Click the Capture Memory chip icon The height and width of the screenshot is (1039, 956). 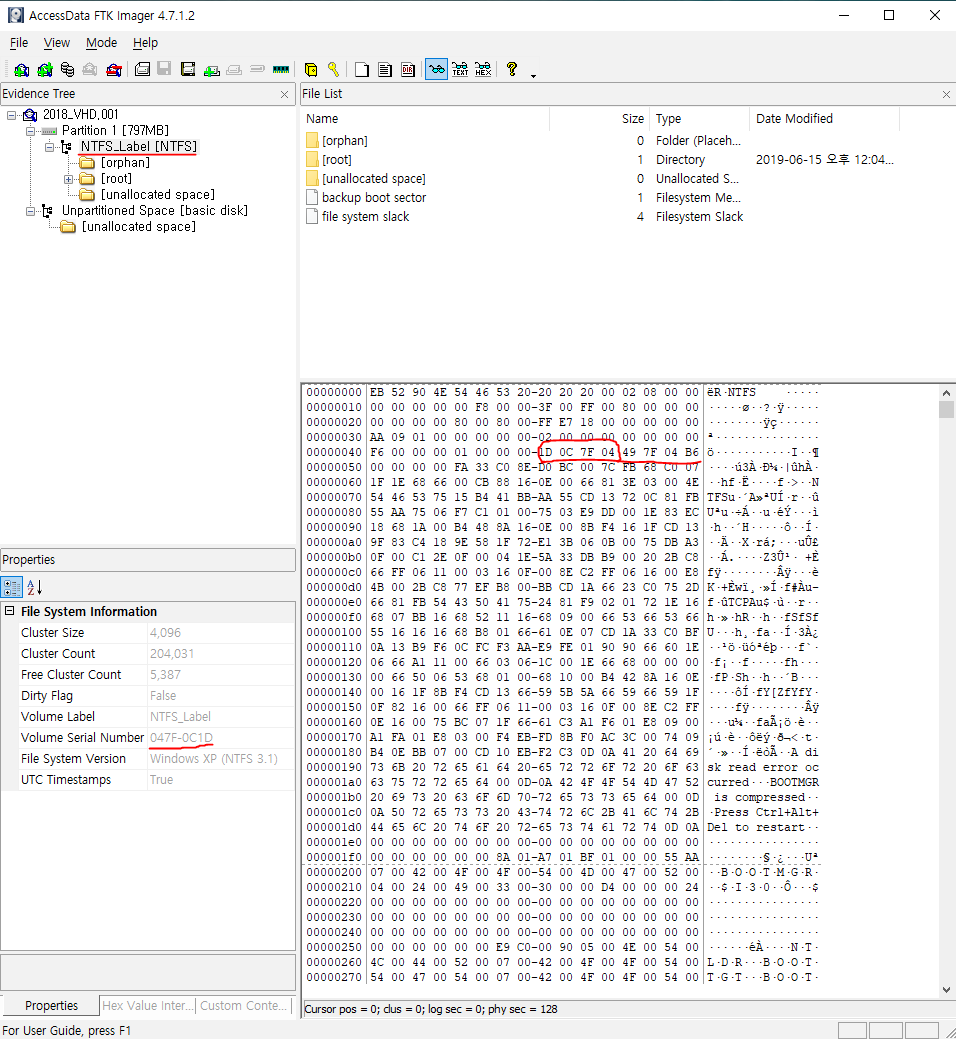[x=281, y=70]
